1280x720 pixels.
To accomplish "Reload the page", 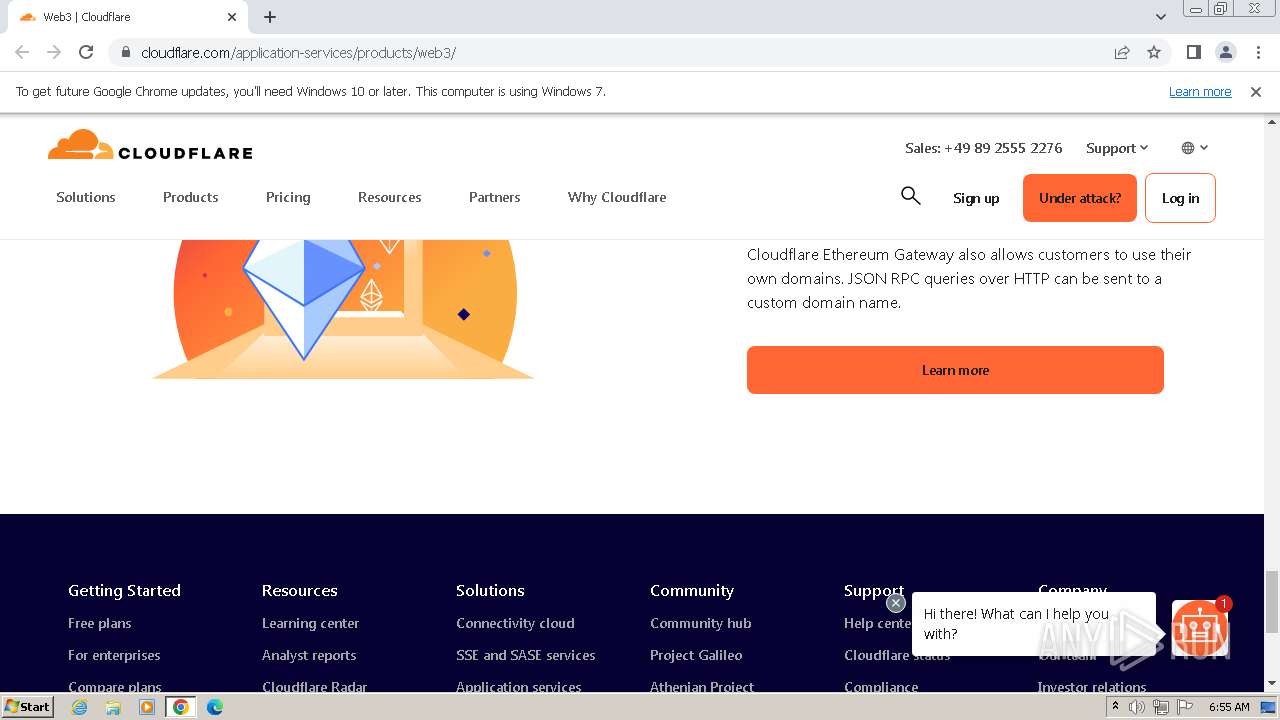I will (x=86, y=52).
